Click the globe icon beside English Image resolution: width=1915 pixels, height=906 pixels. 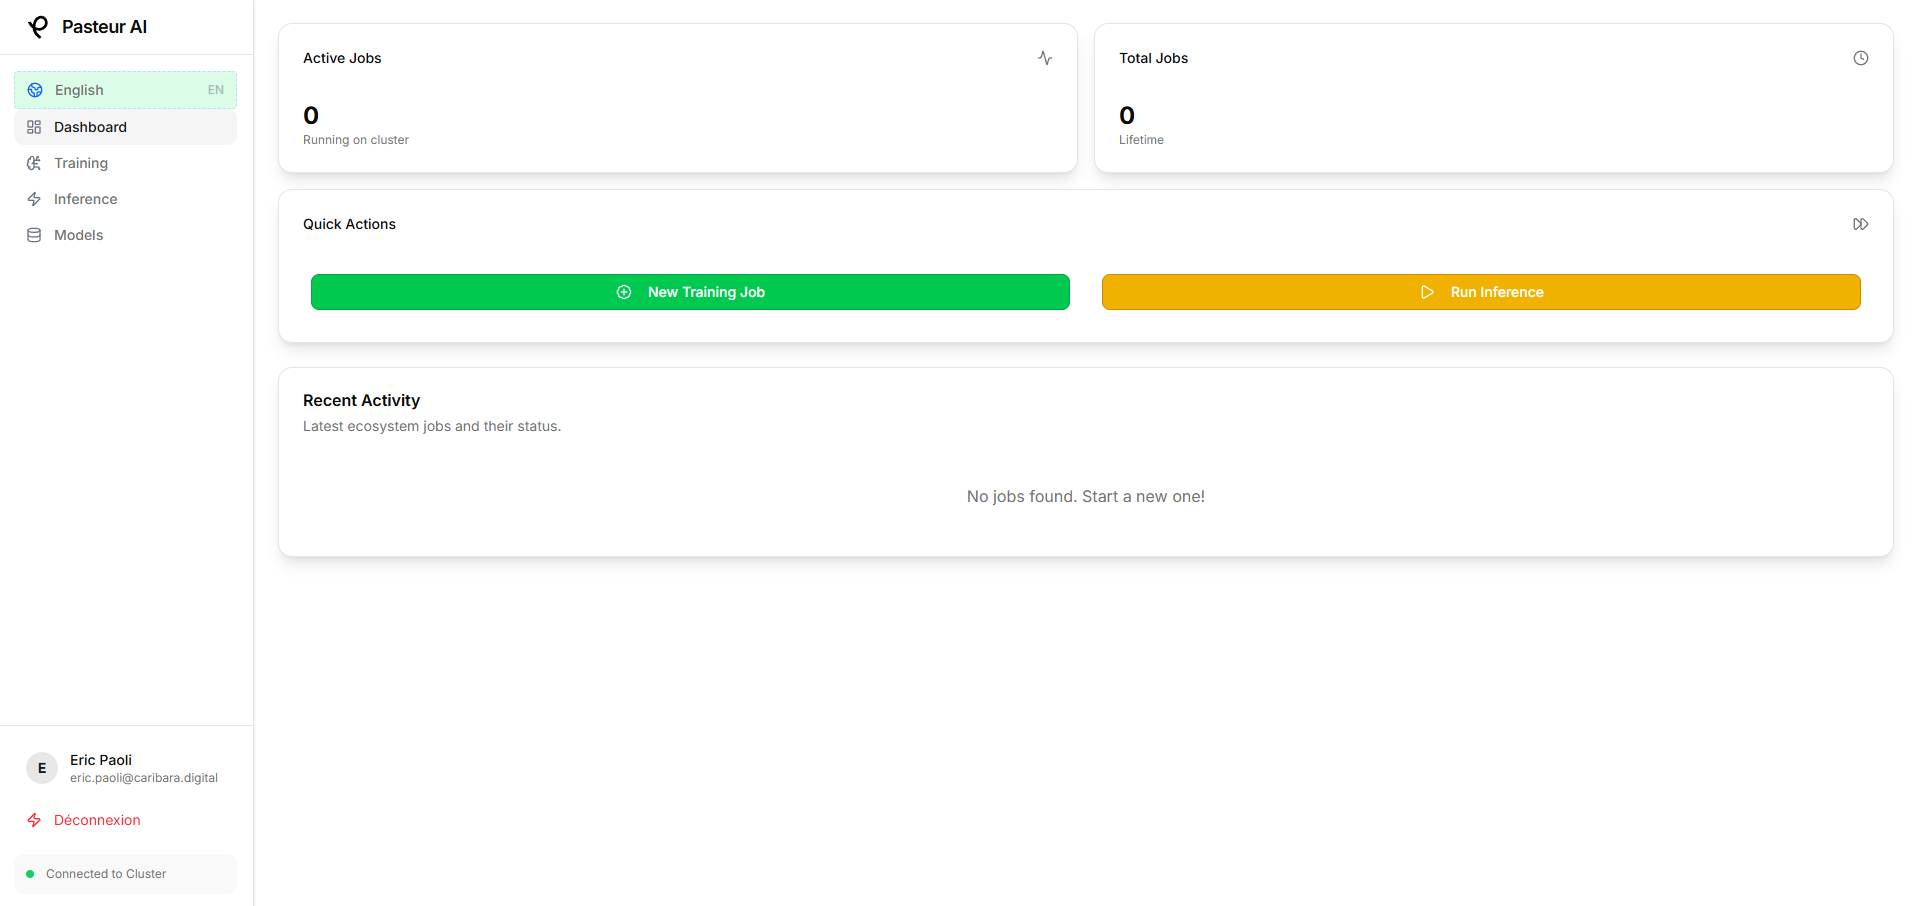click(35, 90)
